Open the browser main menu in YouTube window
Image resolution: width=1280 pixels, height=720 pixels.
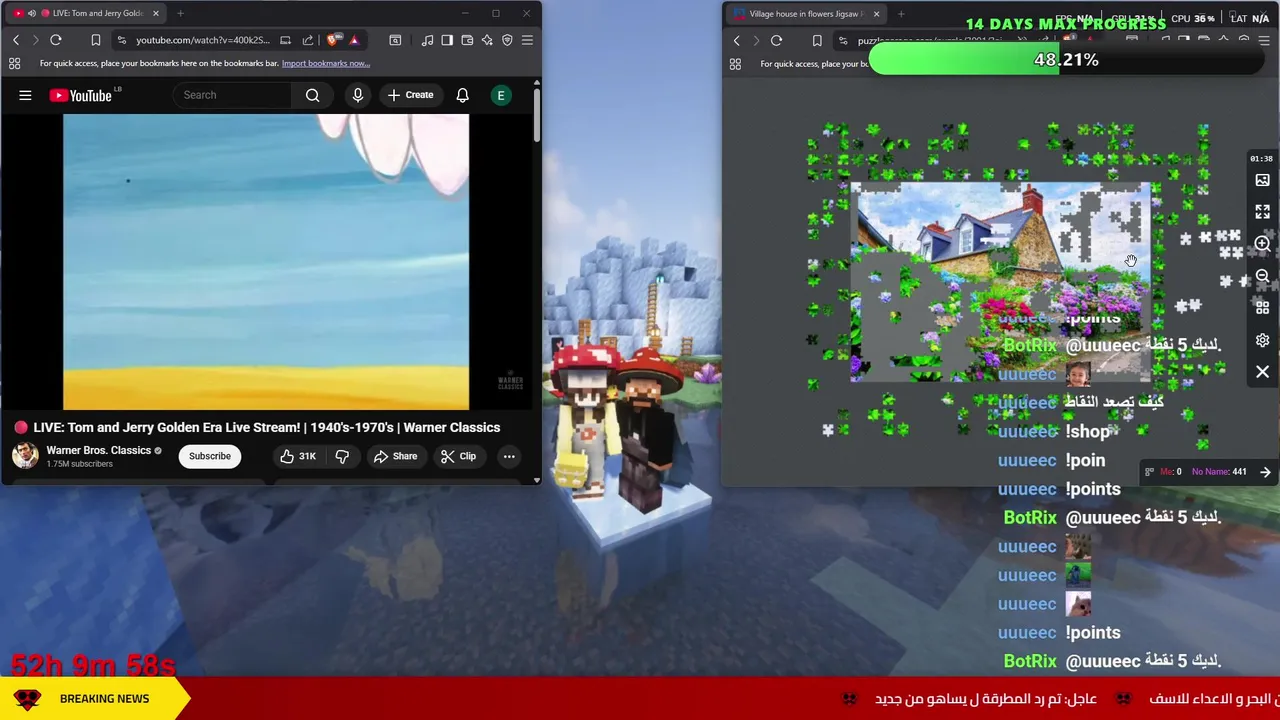pos(527,40)
